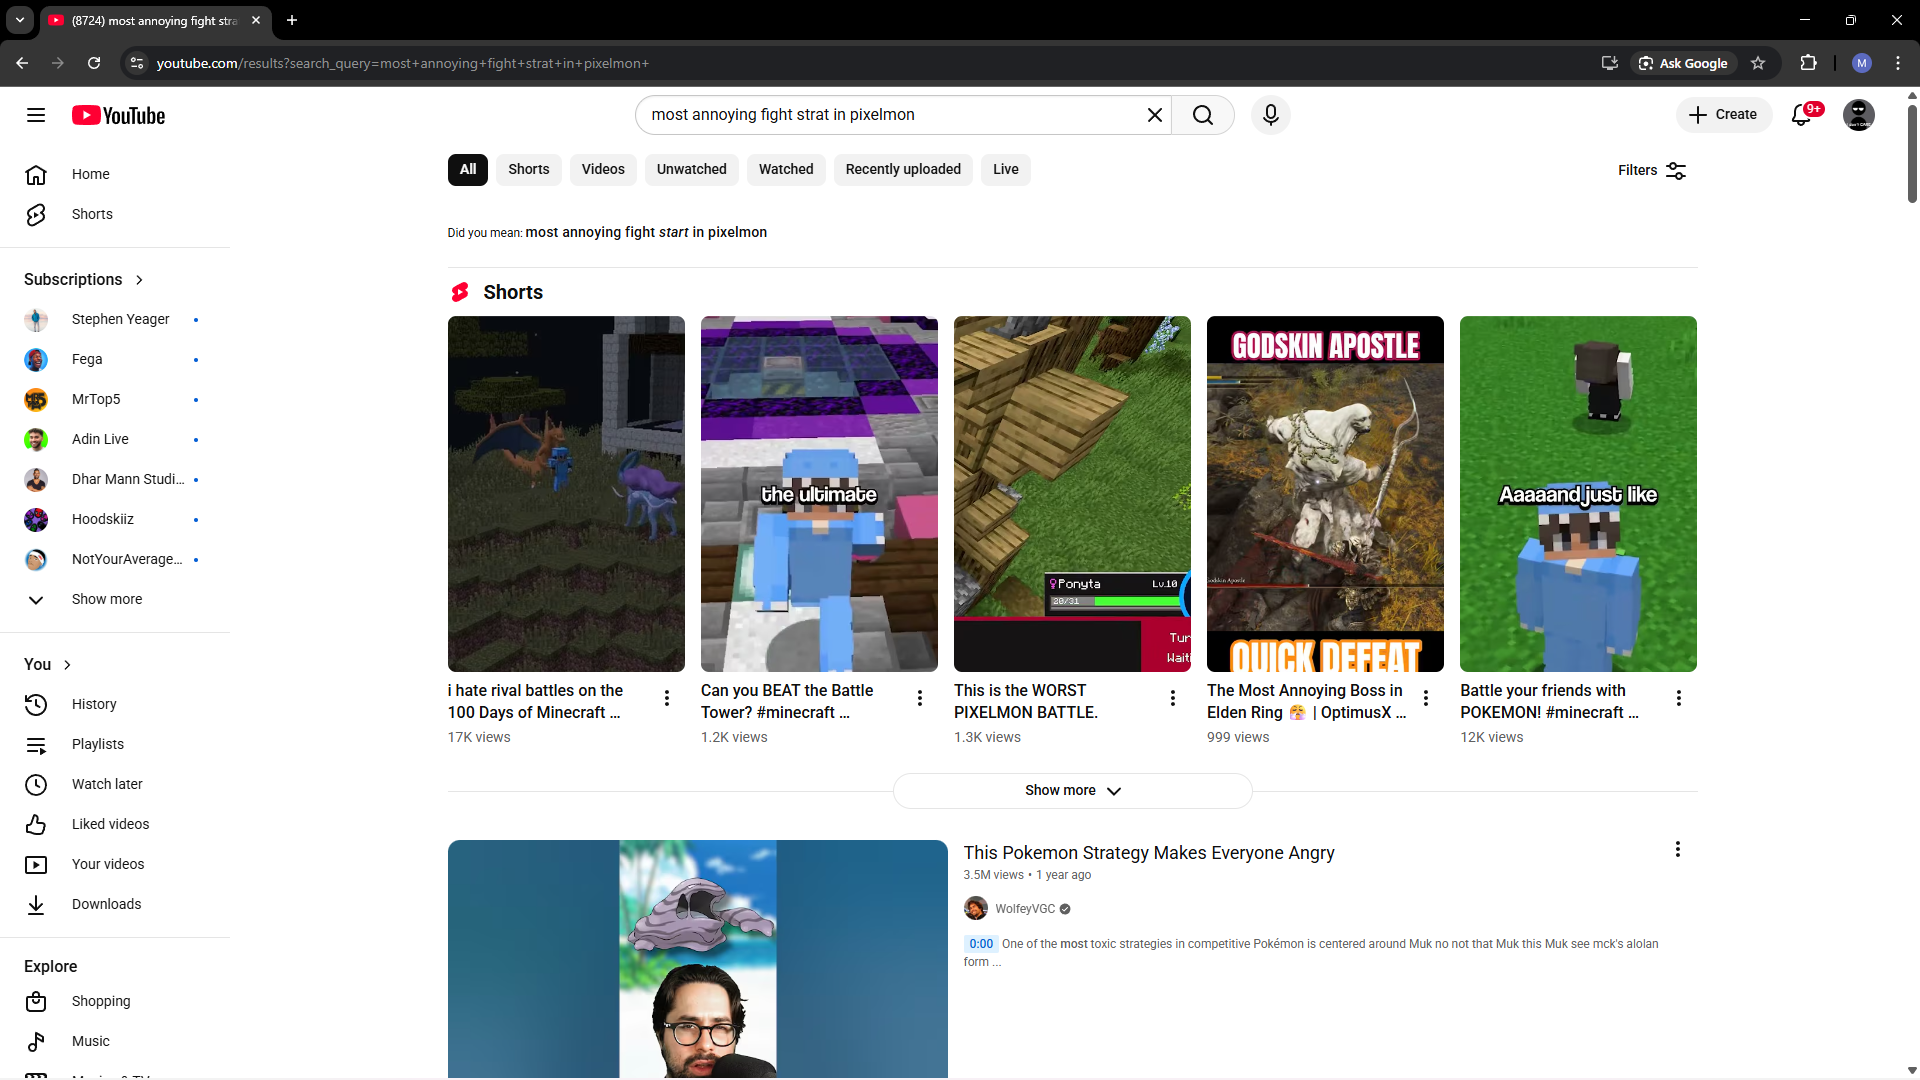Open the tab search dropdown arrow
The width and height of the screenshot is (1920, 1080).
click(x=20, y=20)
